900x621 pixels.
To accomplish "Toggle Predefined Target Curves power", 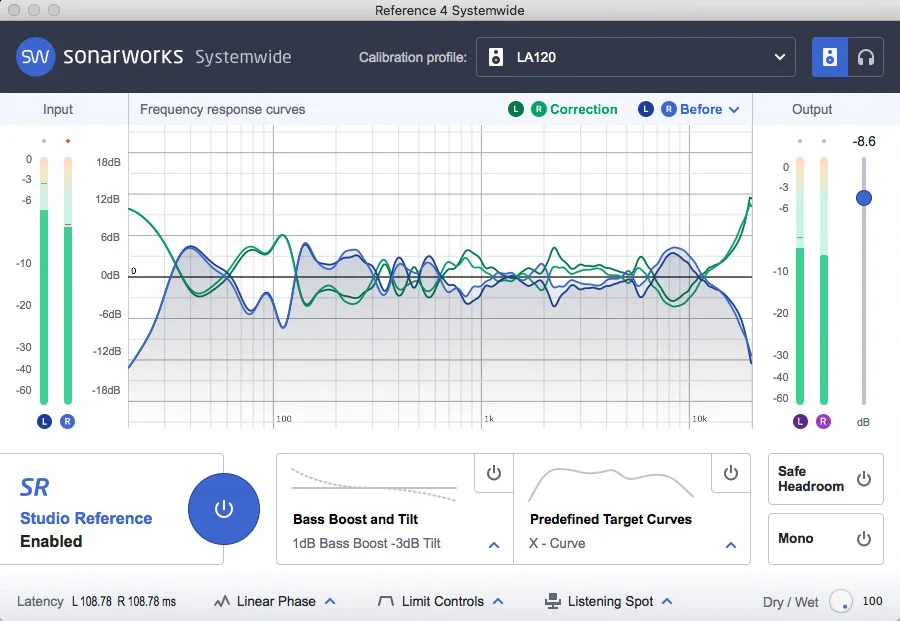I will (731, 473).
